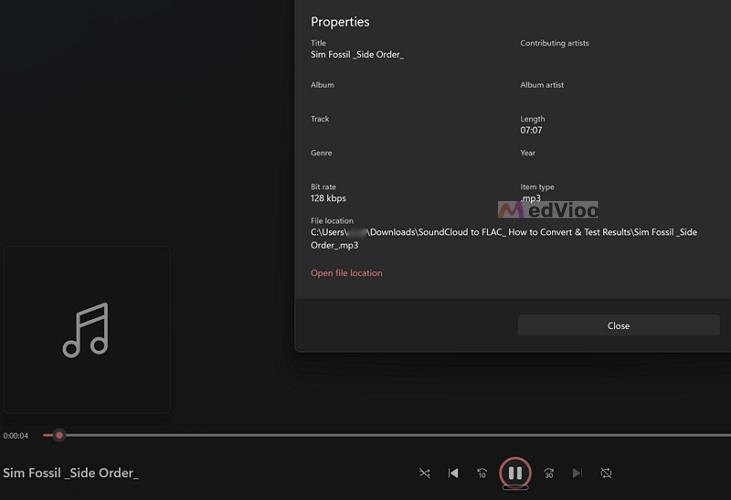Click the track title 'Sim Fossil _Side Order_' at bottom
This screenshot has width=731, height=500.
click(71, 473)
